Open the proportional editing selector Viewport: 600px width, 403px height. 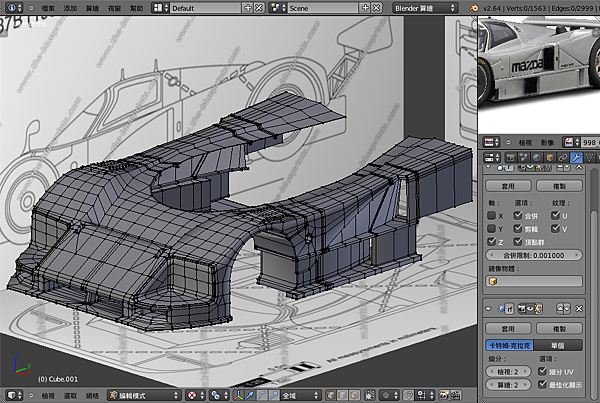pyautogui.click(x=390, y=395)
